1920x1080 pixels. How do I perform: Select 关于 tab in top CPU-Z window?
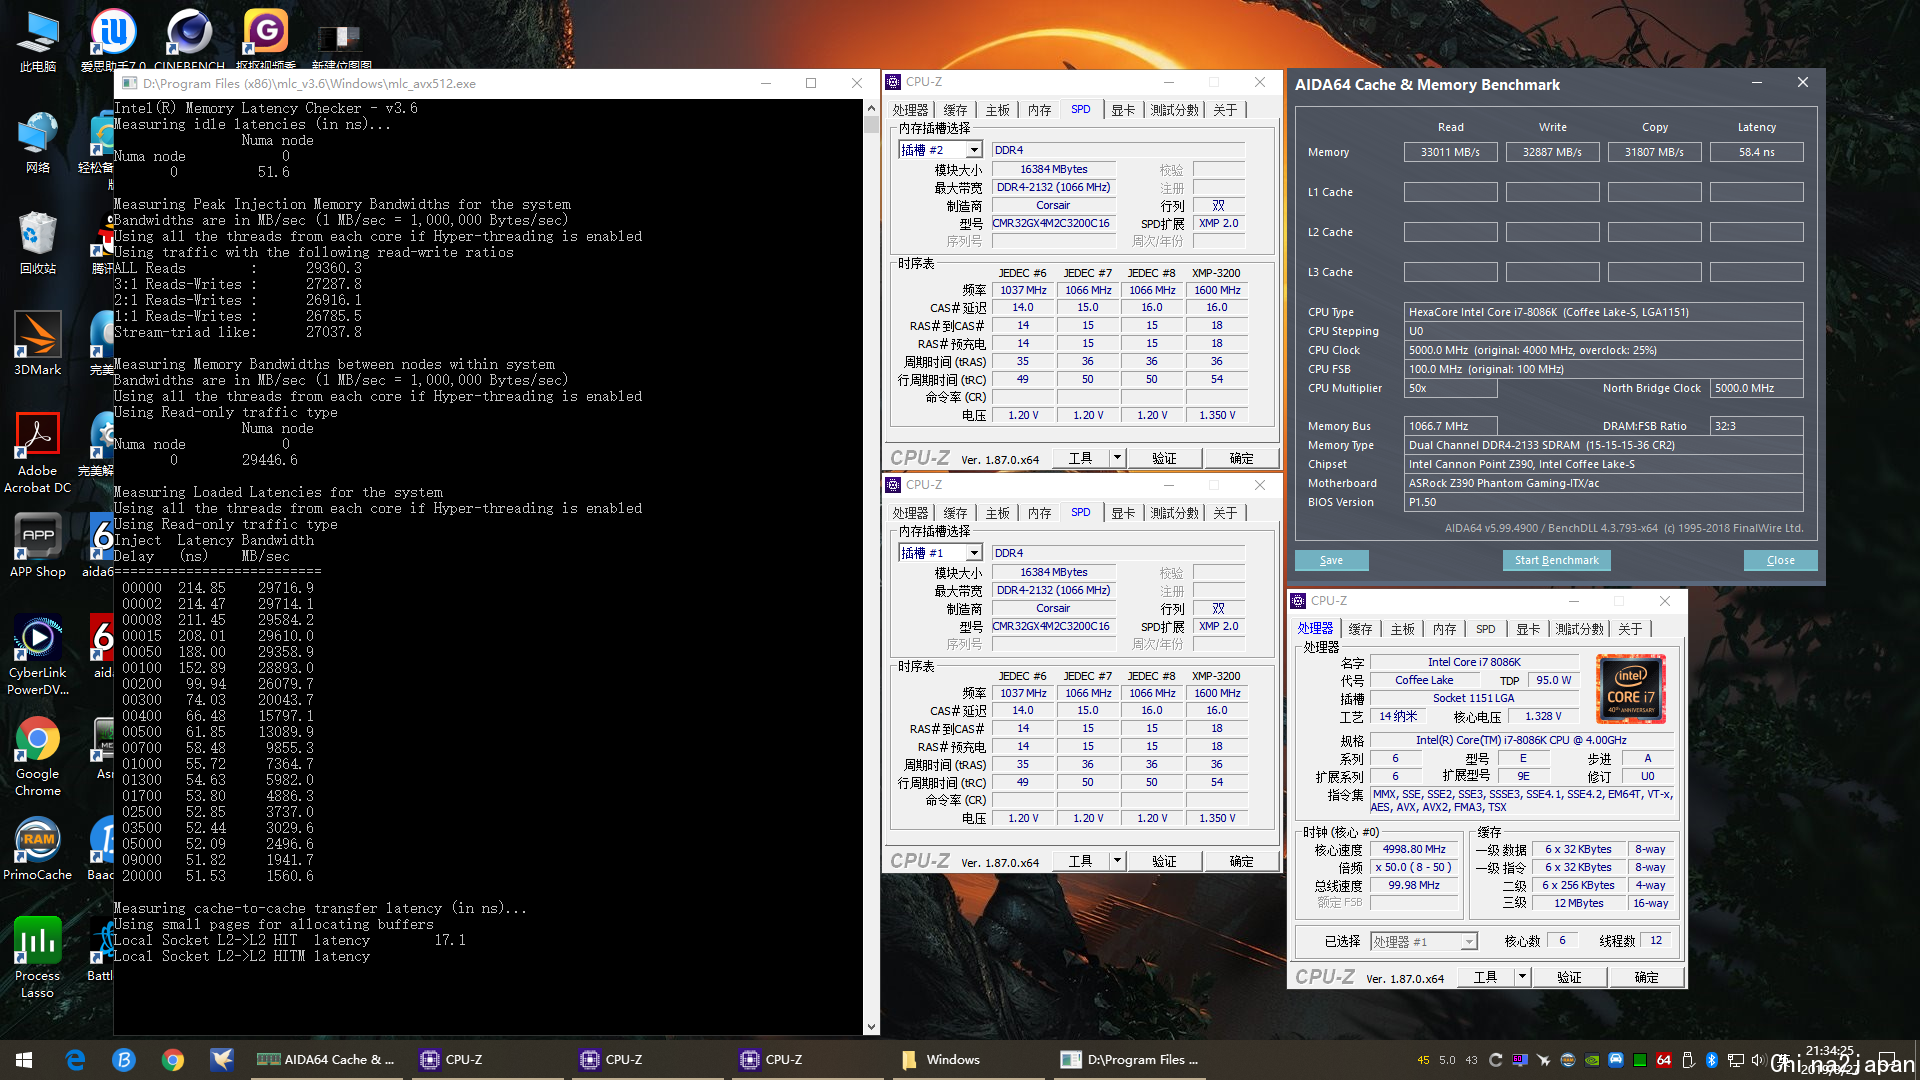(1225, 110)
